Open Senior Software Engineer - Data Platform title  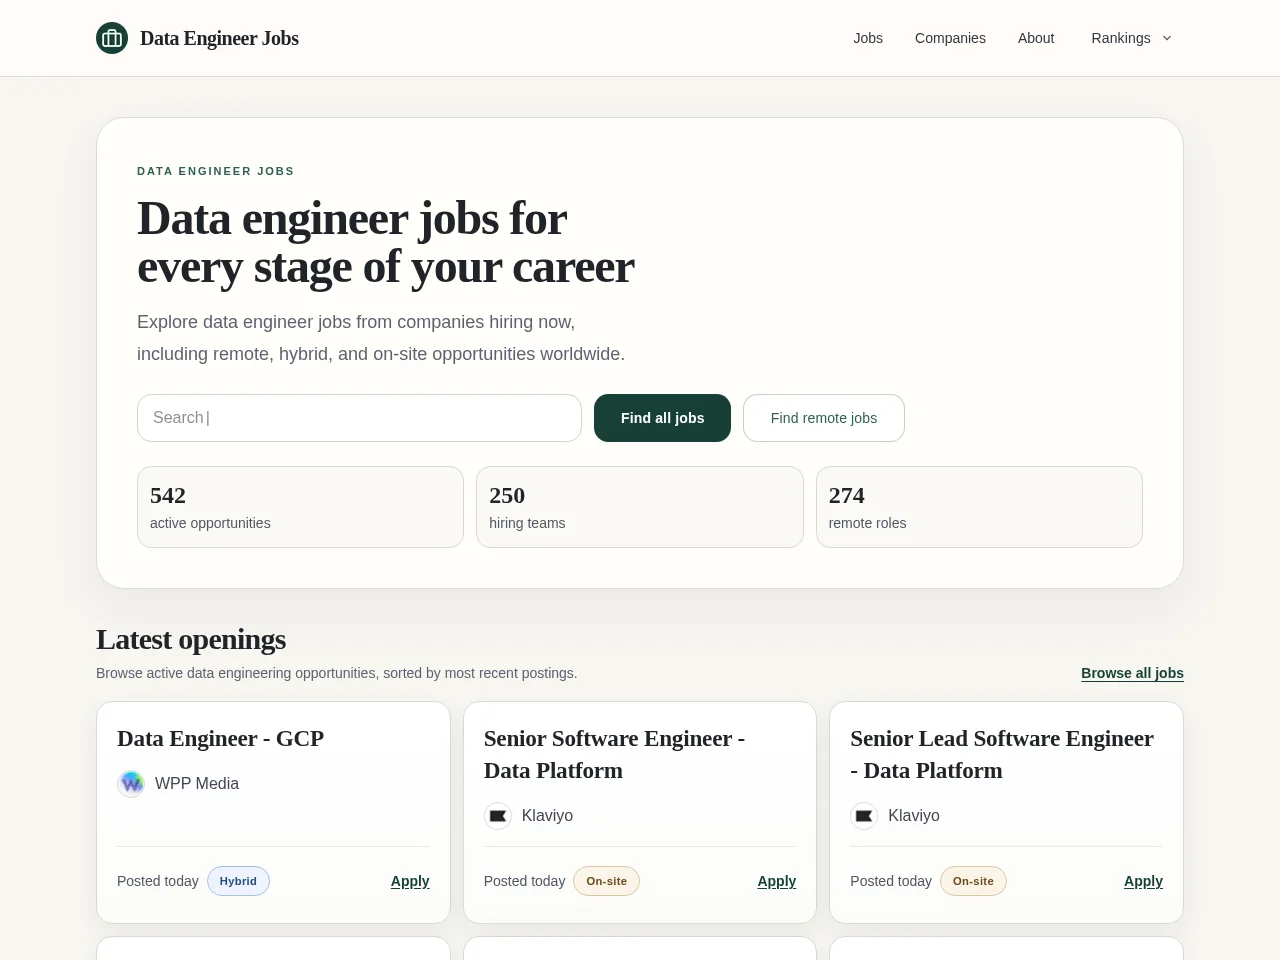(614, 754)
